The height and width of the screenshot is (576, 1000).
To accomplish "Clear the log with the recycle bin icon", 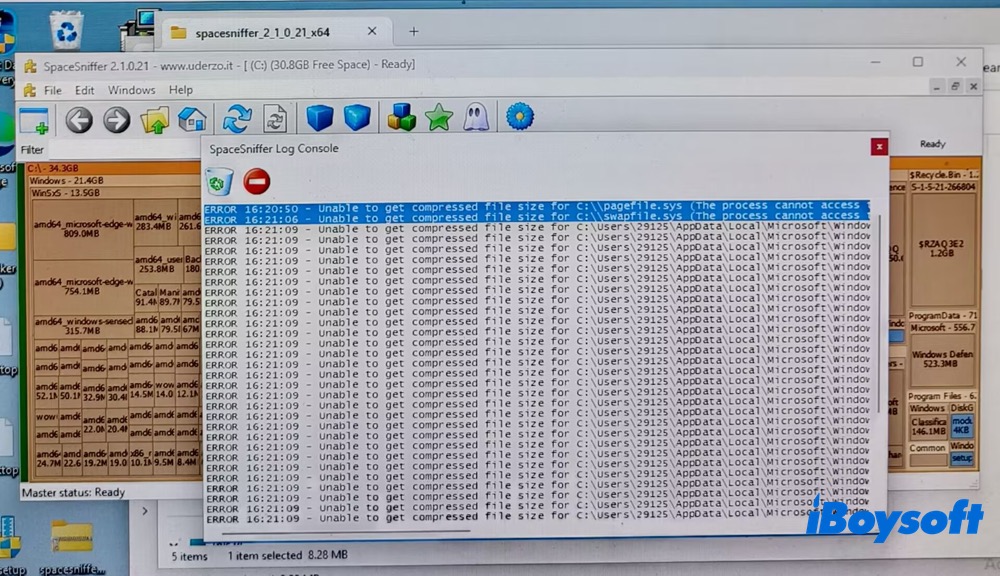I will click(219, 182).
